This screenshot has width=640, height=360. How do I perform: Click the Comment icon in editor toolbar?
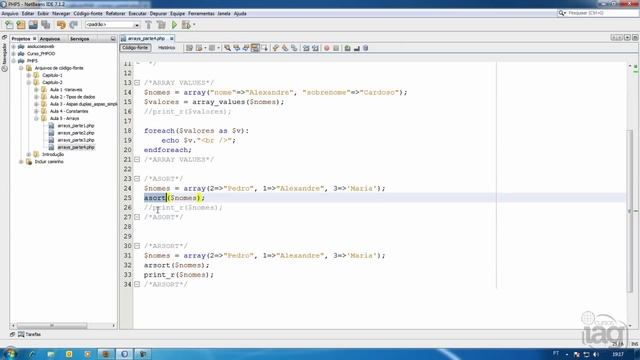[347, 48]
